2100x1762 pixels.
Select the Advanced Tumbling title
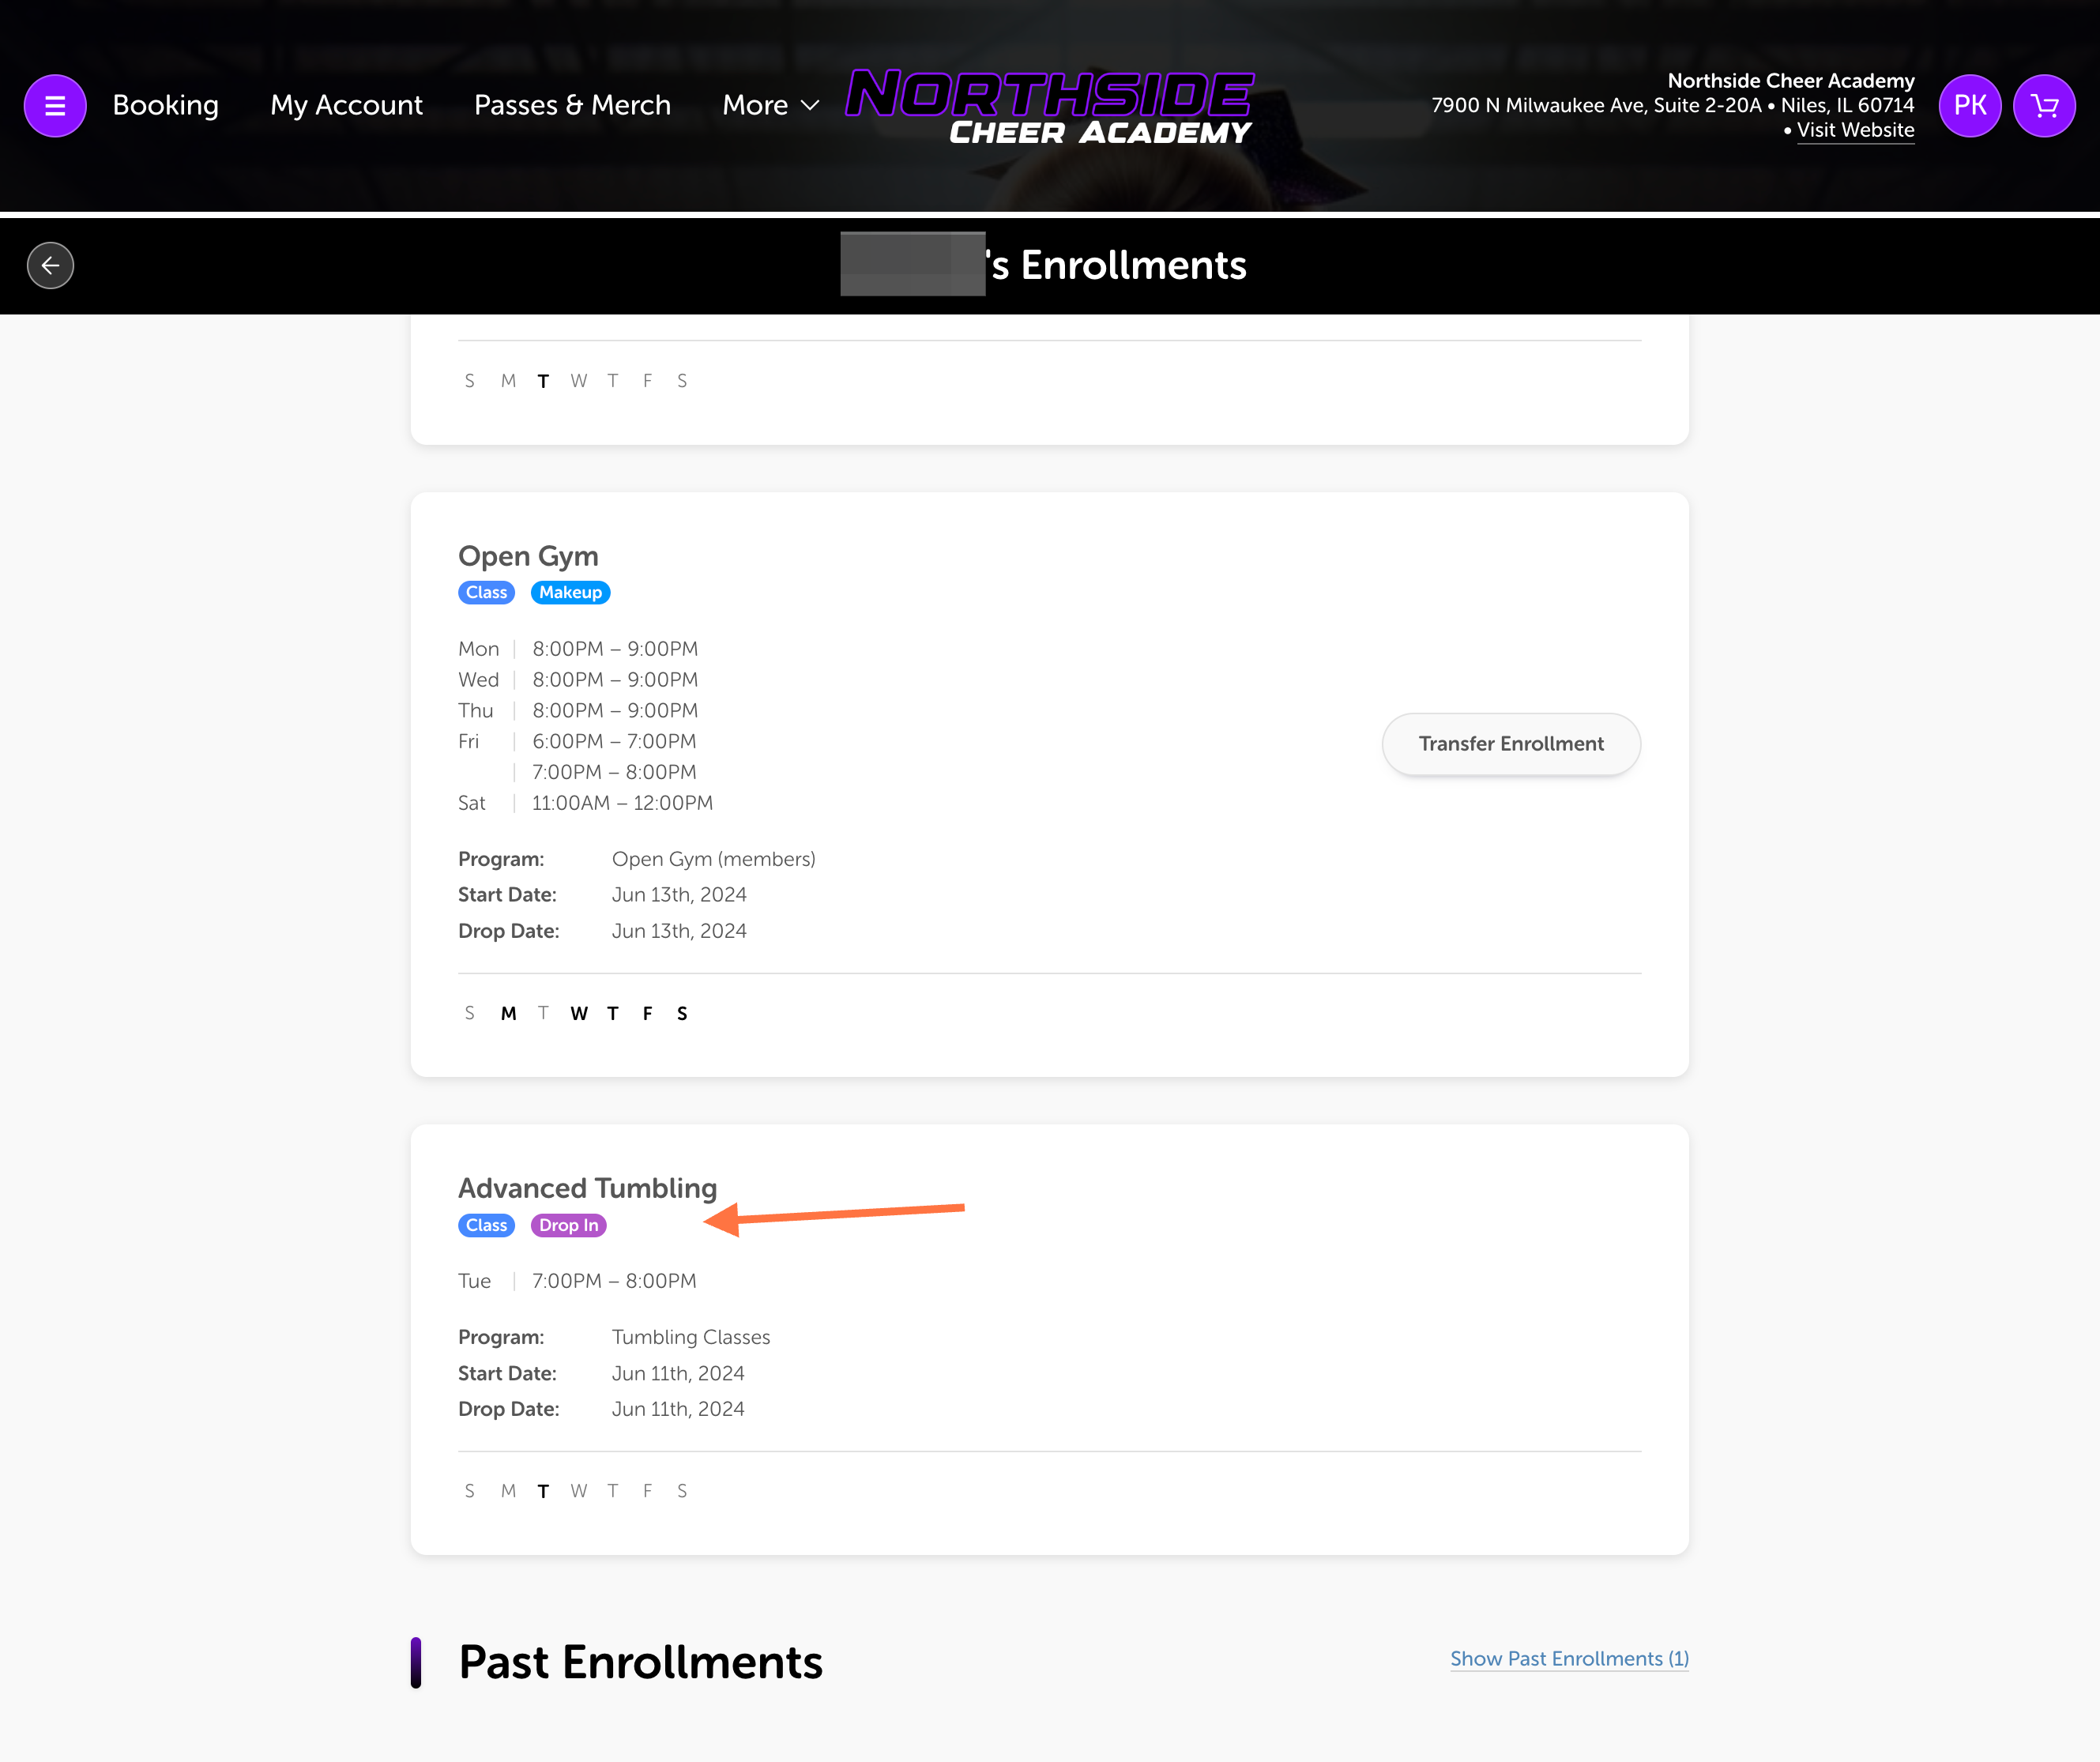(x=587, y=1188)
